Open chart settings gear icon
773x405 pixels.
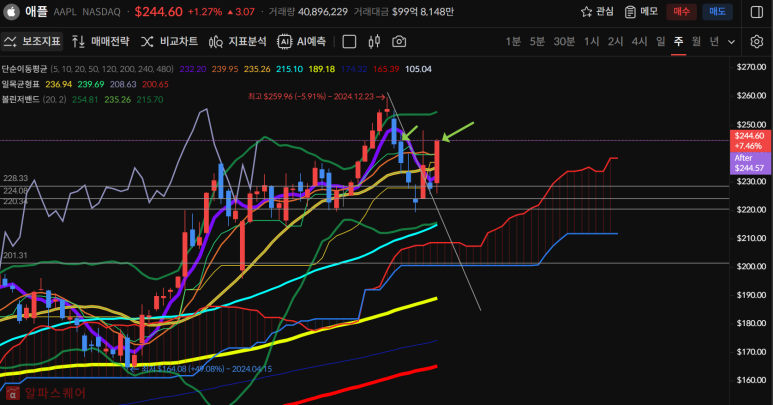click(757, 42)
